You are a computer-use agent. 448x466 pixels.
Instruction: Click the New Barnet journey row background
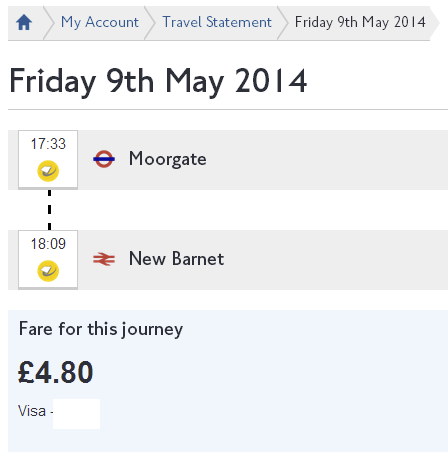click(228, 260)
